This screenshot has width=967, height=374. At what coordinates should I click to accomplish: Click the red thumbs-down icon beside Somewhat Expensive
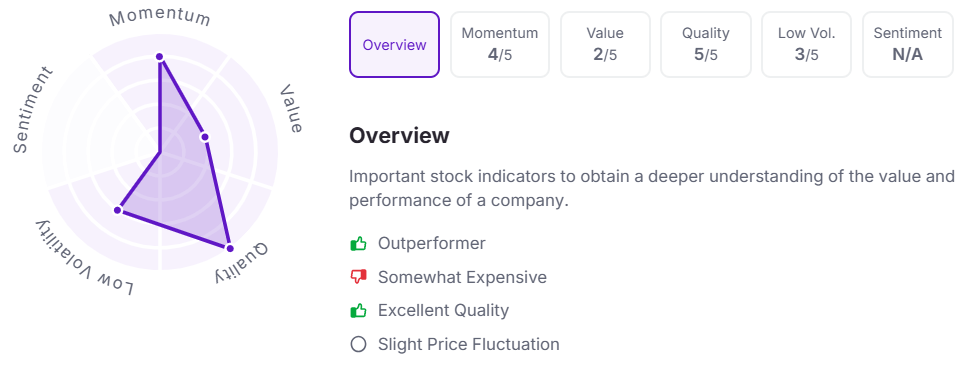(x=358, y=278)
